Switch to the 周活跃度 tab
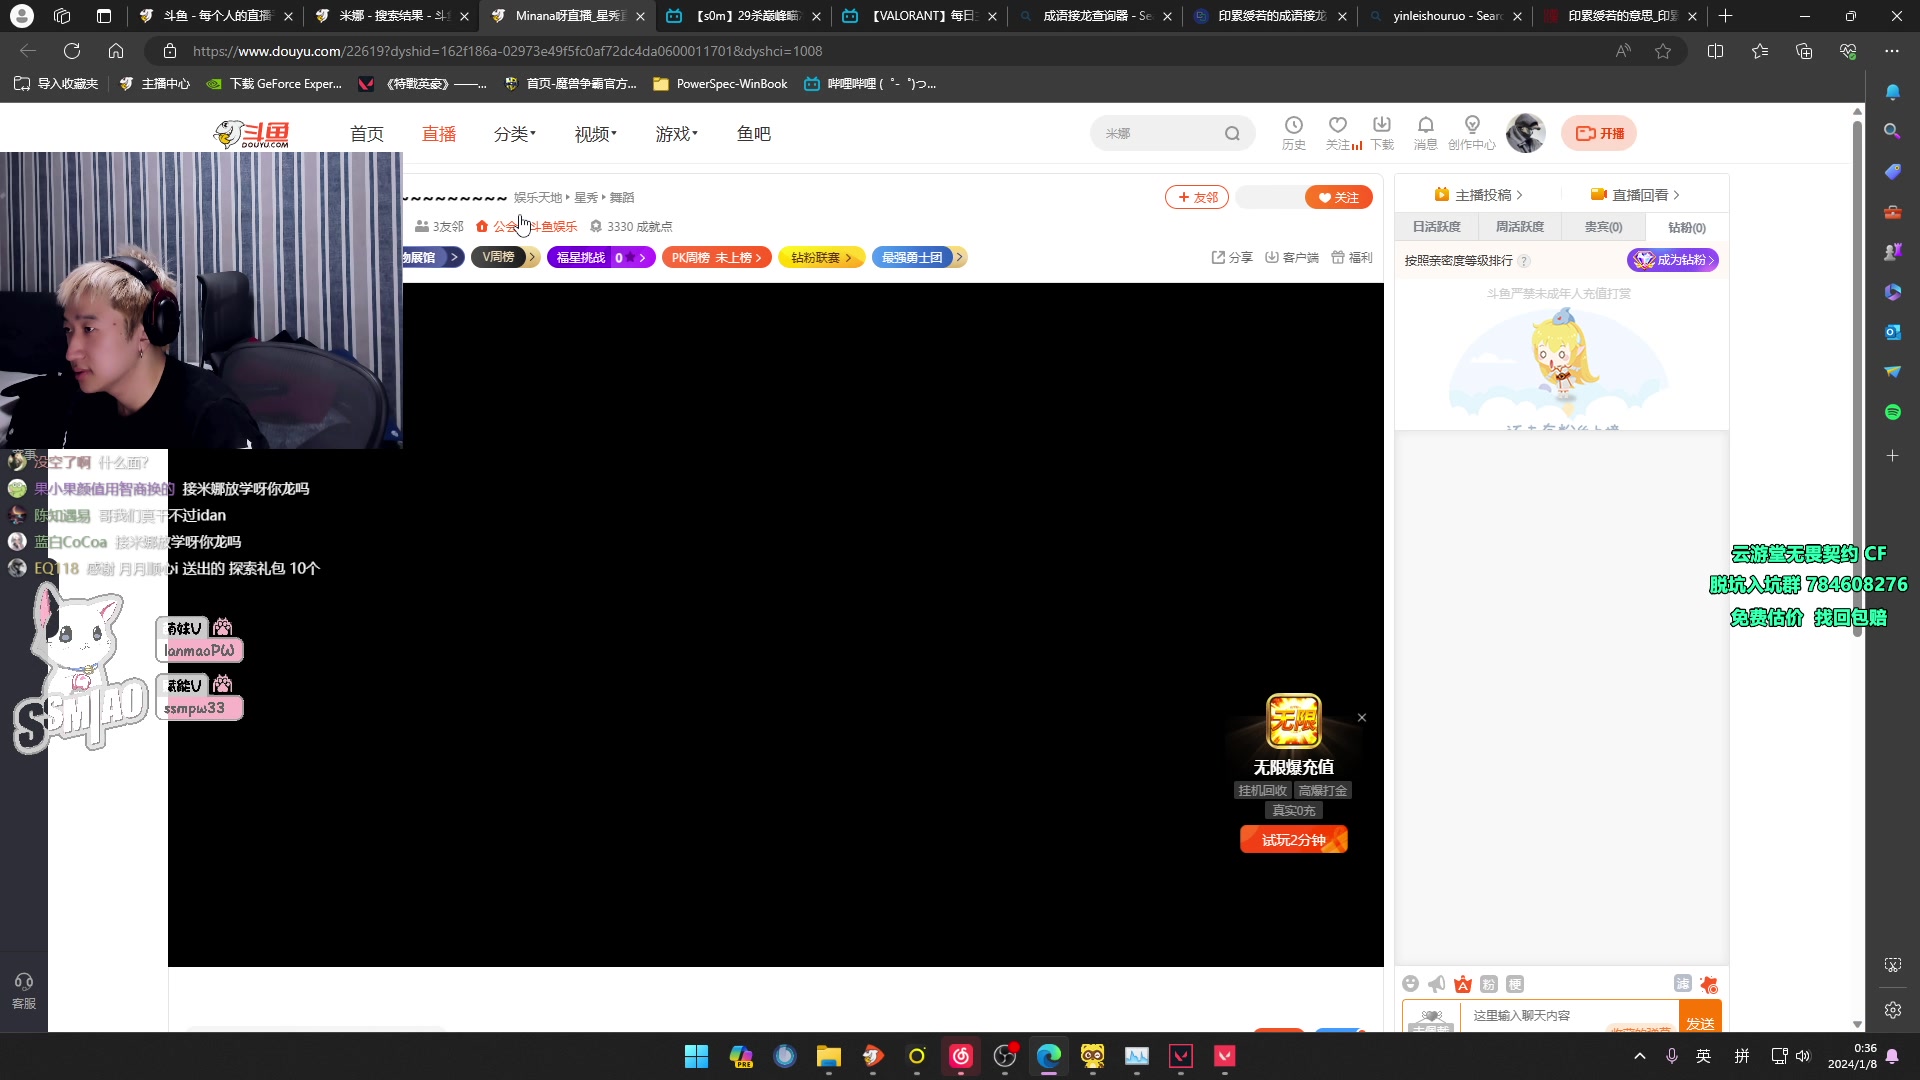The image size is (1920, 1080). (1519, 227)
